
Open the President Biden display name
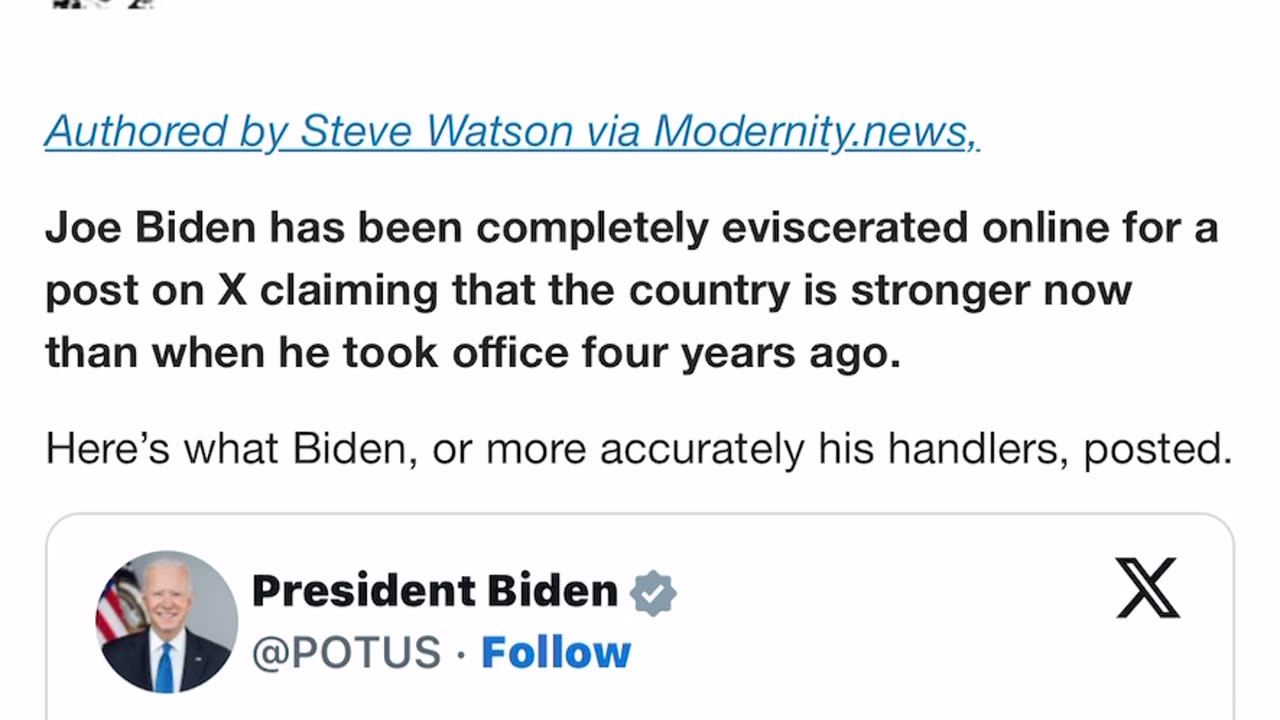click(x=435, y=591)
